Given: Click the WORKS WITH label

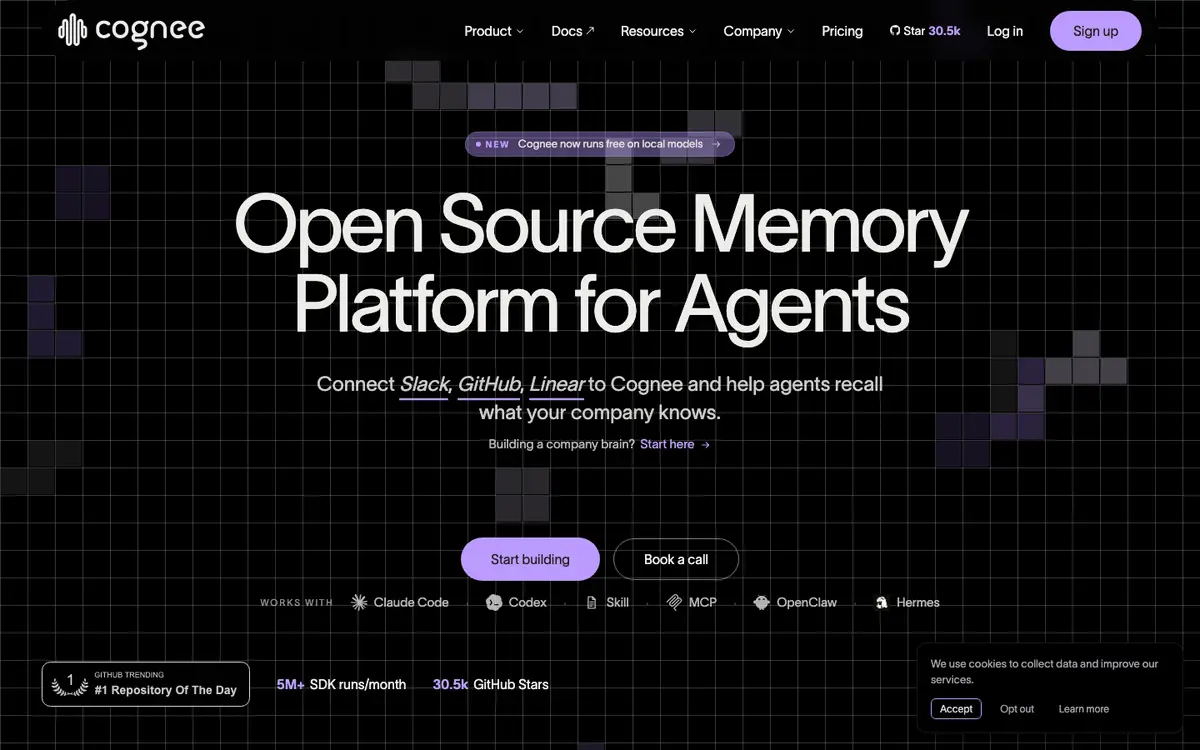Looking at the screenshot, I should 297,603.
